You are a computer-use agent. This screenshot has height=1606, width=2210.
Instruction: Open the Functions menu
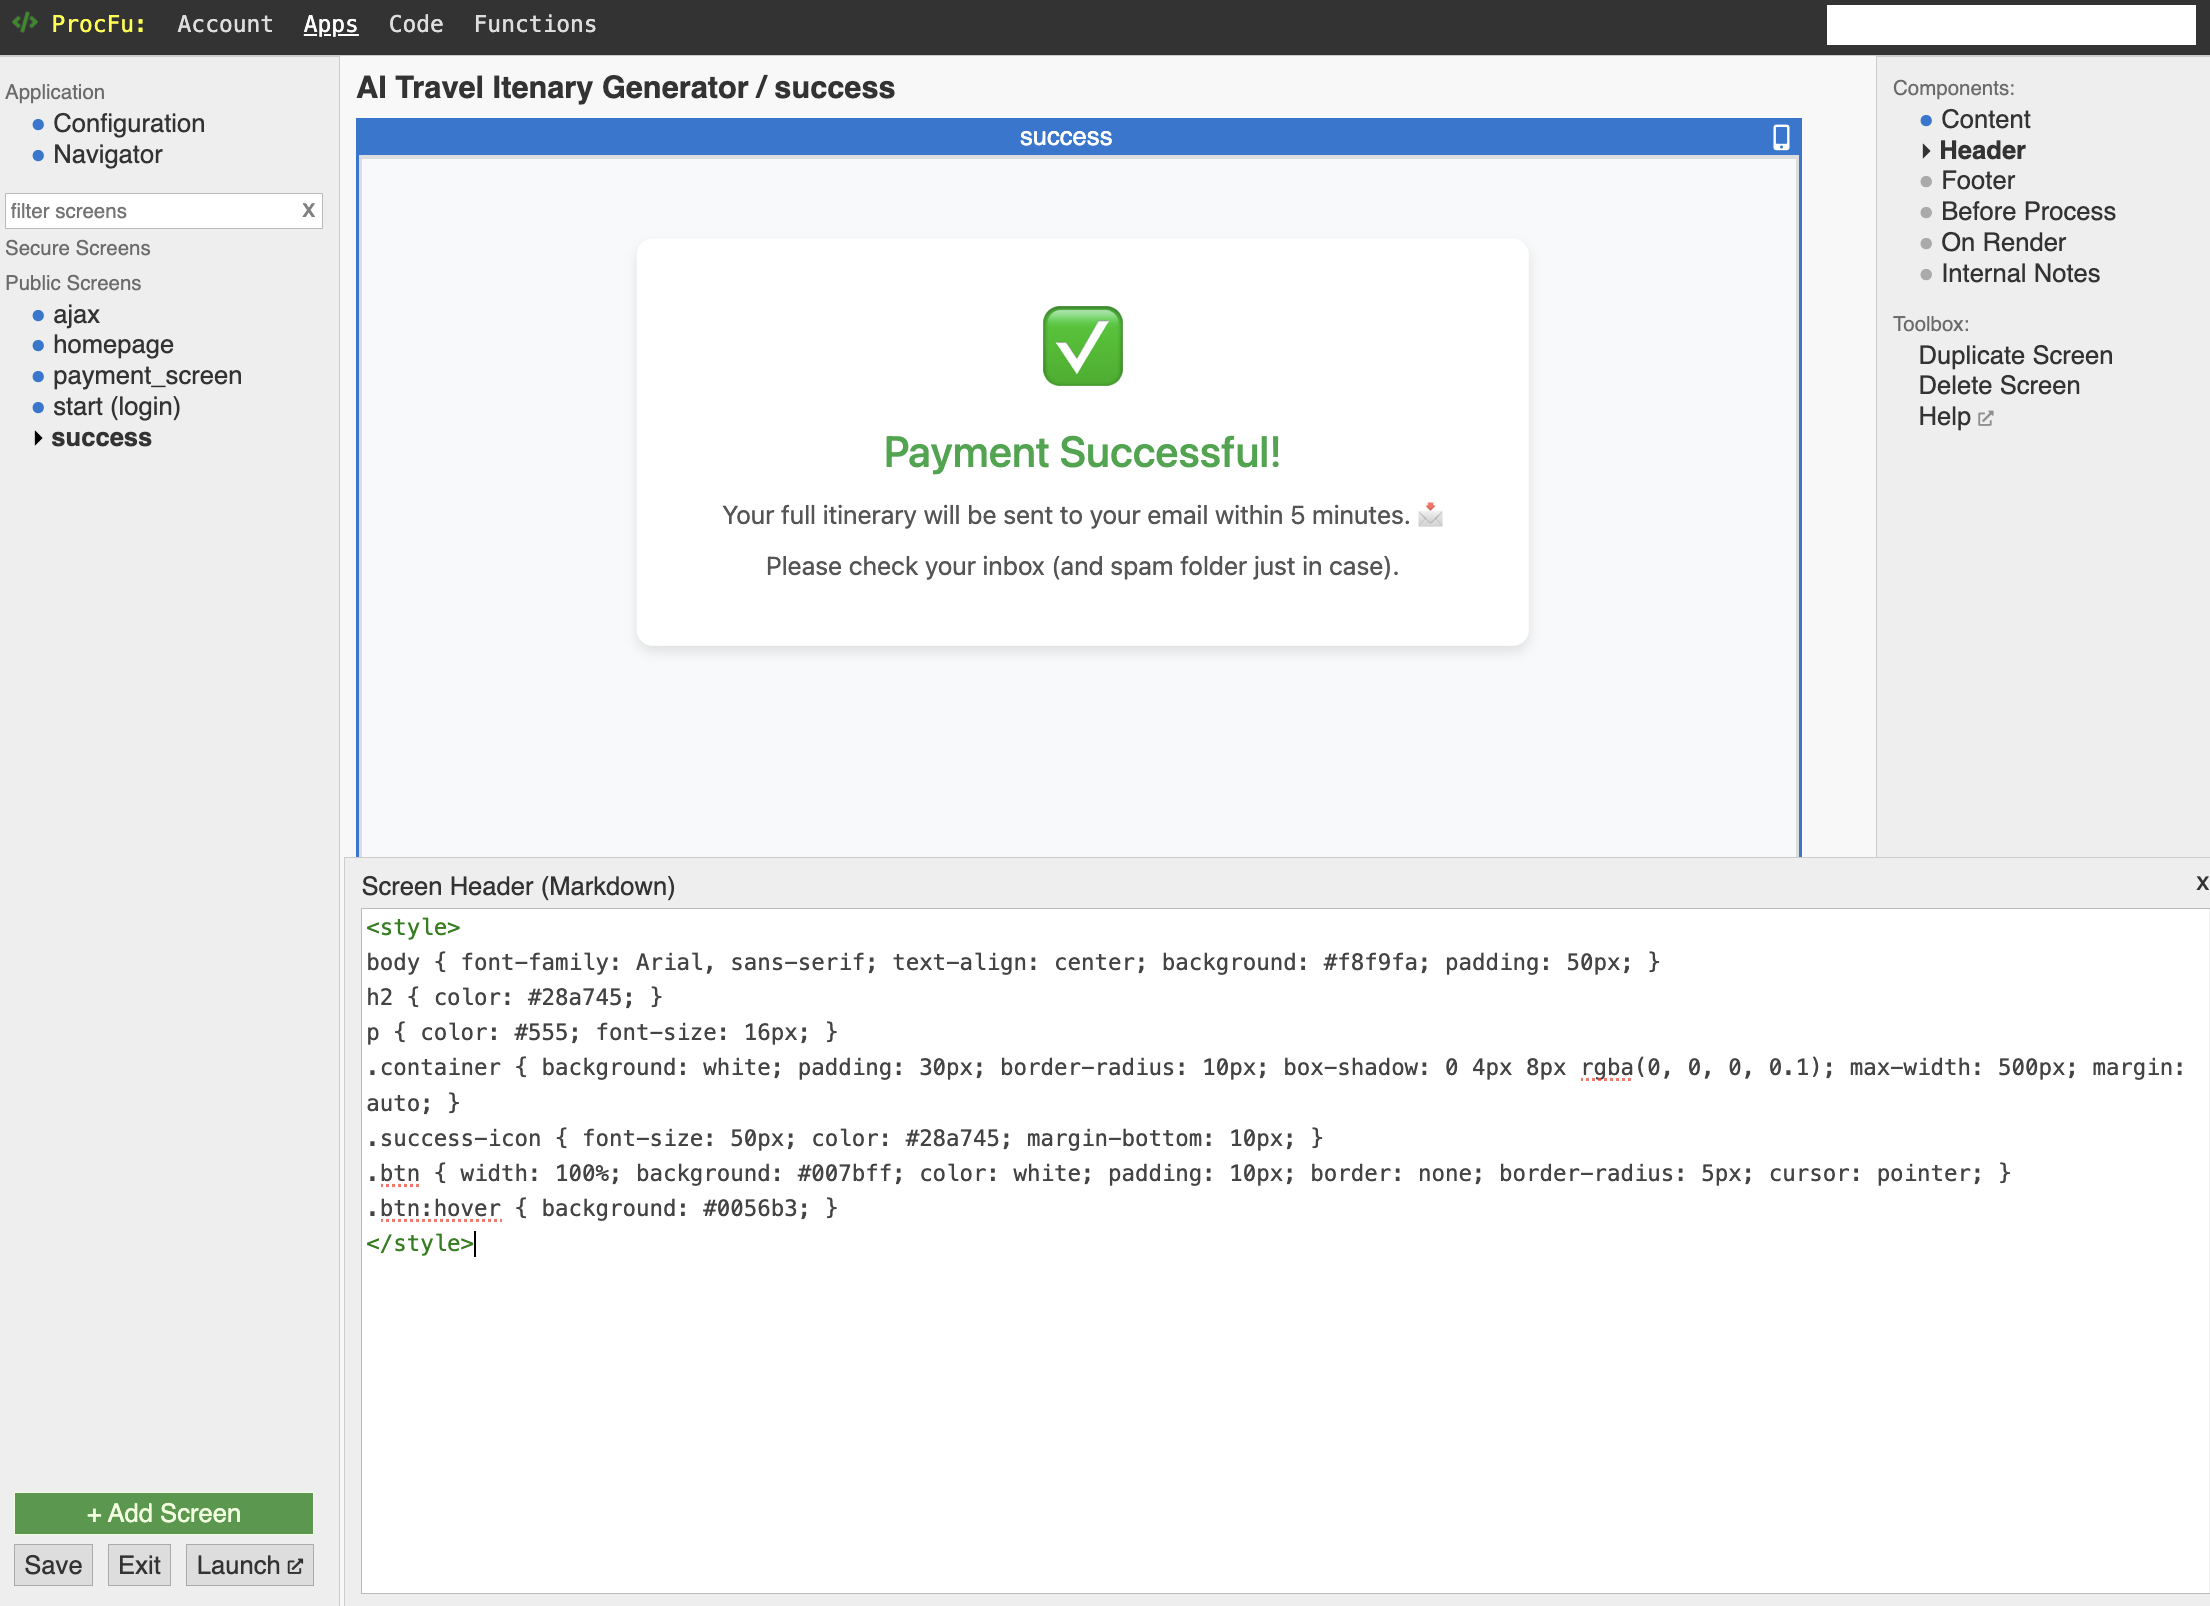click(x=534, y=24)
